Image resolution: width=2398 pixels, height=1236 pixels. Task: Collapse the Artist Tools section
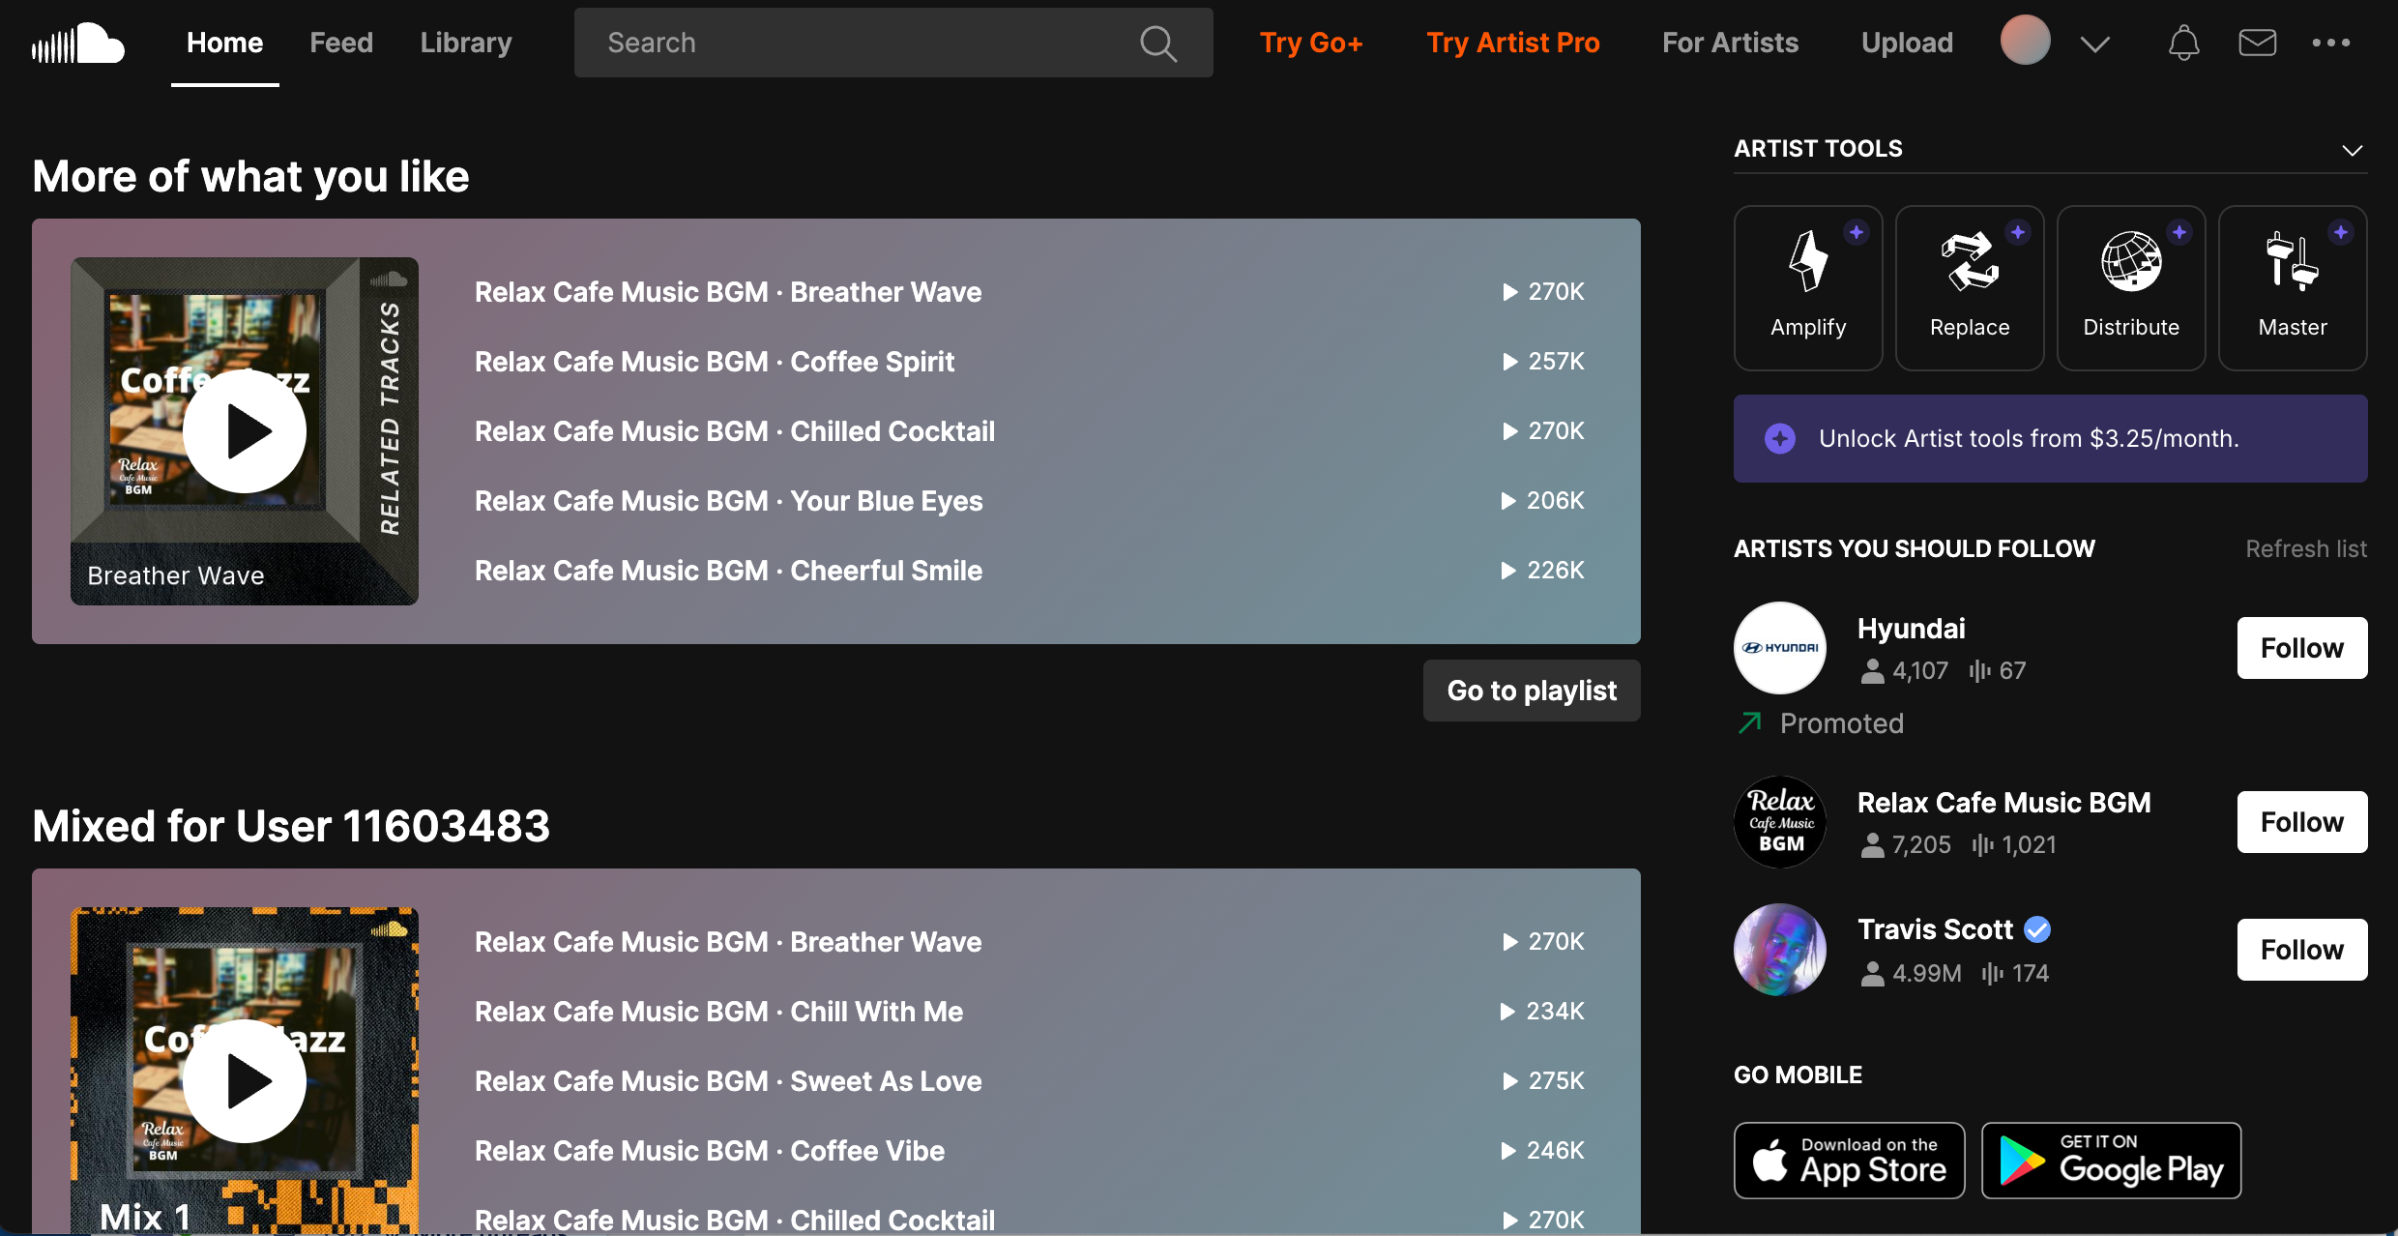pyautogui.click(x=2351, y=150)
